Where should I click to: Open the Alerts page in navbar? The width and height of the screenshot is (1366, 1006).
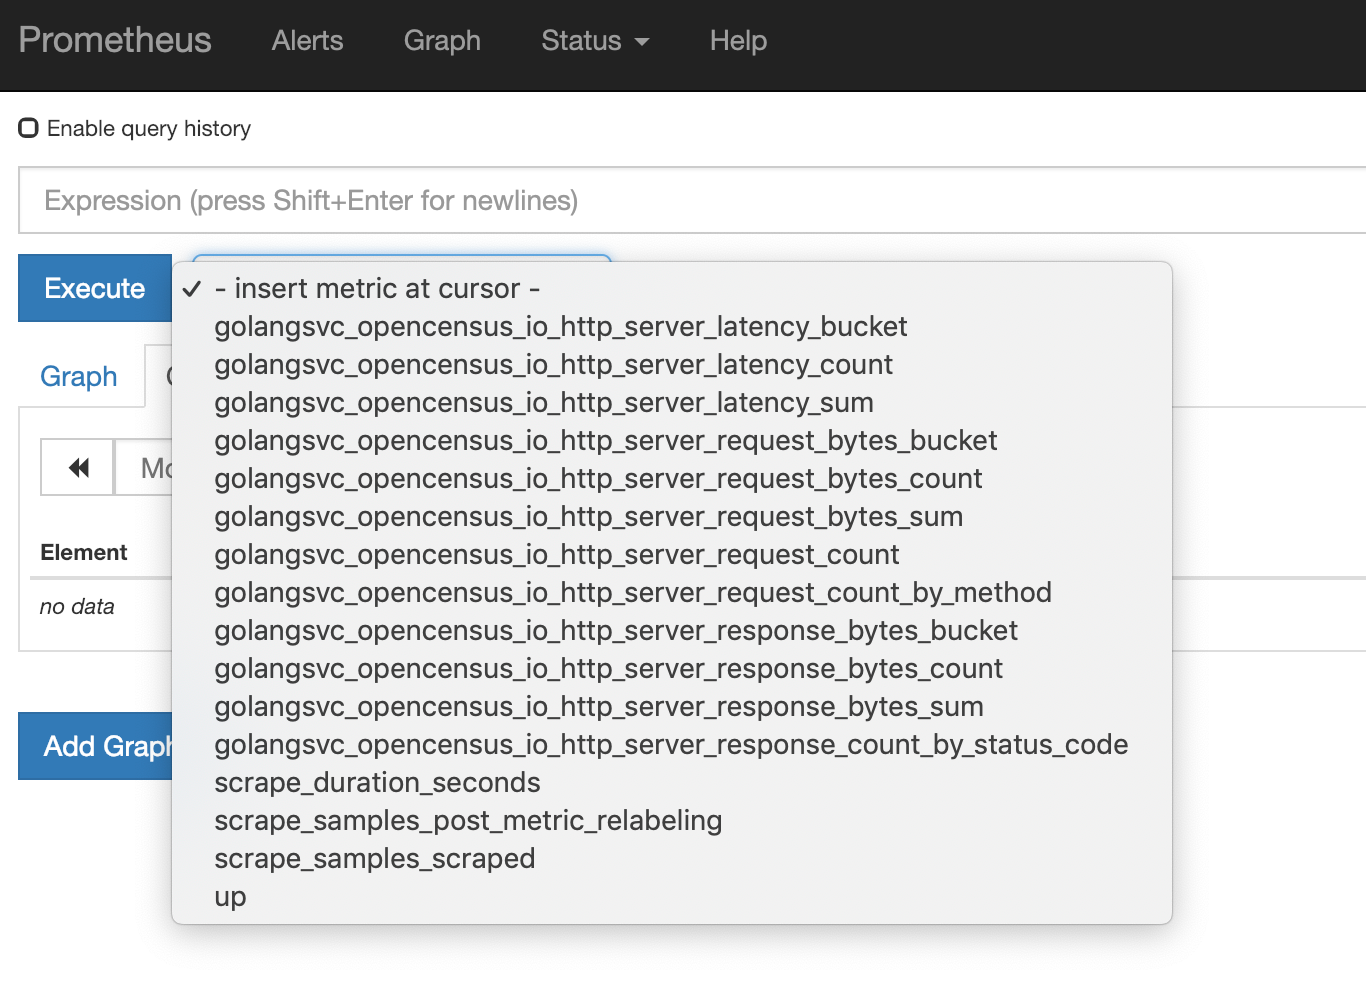[x=307, y=41]
